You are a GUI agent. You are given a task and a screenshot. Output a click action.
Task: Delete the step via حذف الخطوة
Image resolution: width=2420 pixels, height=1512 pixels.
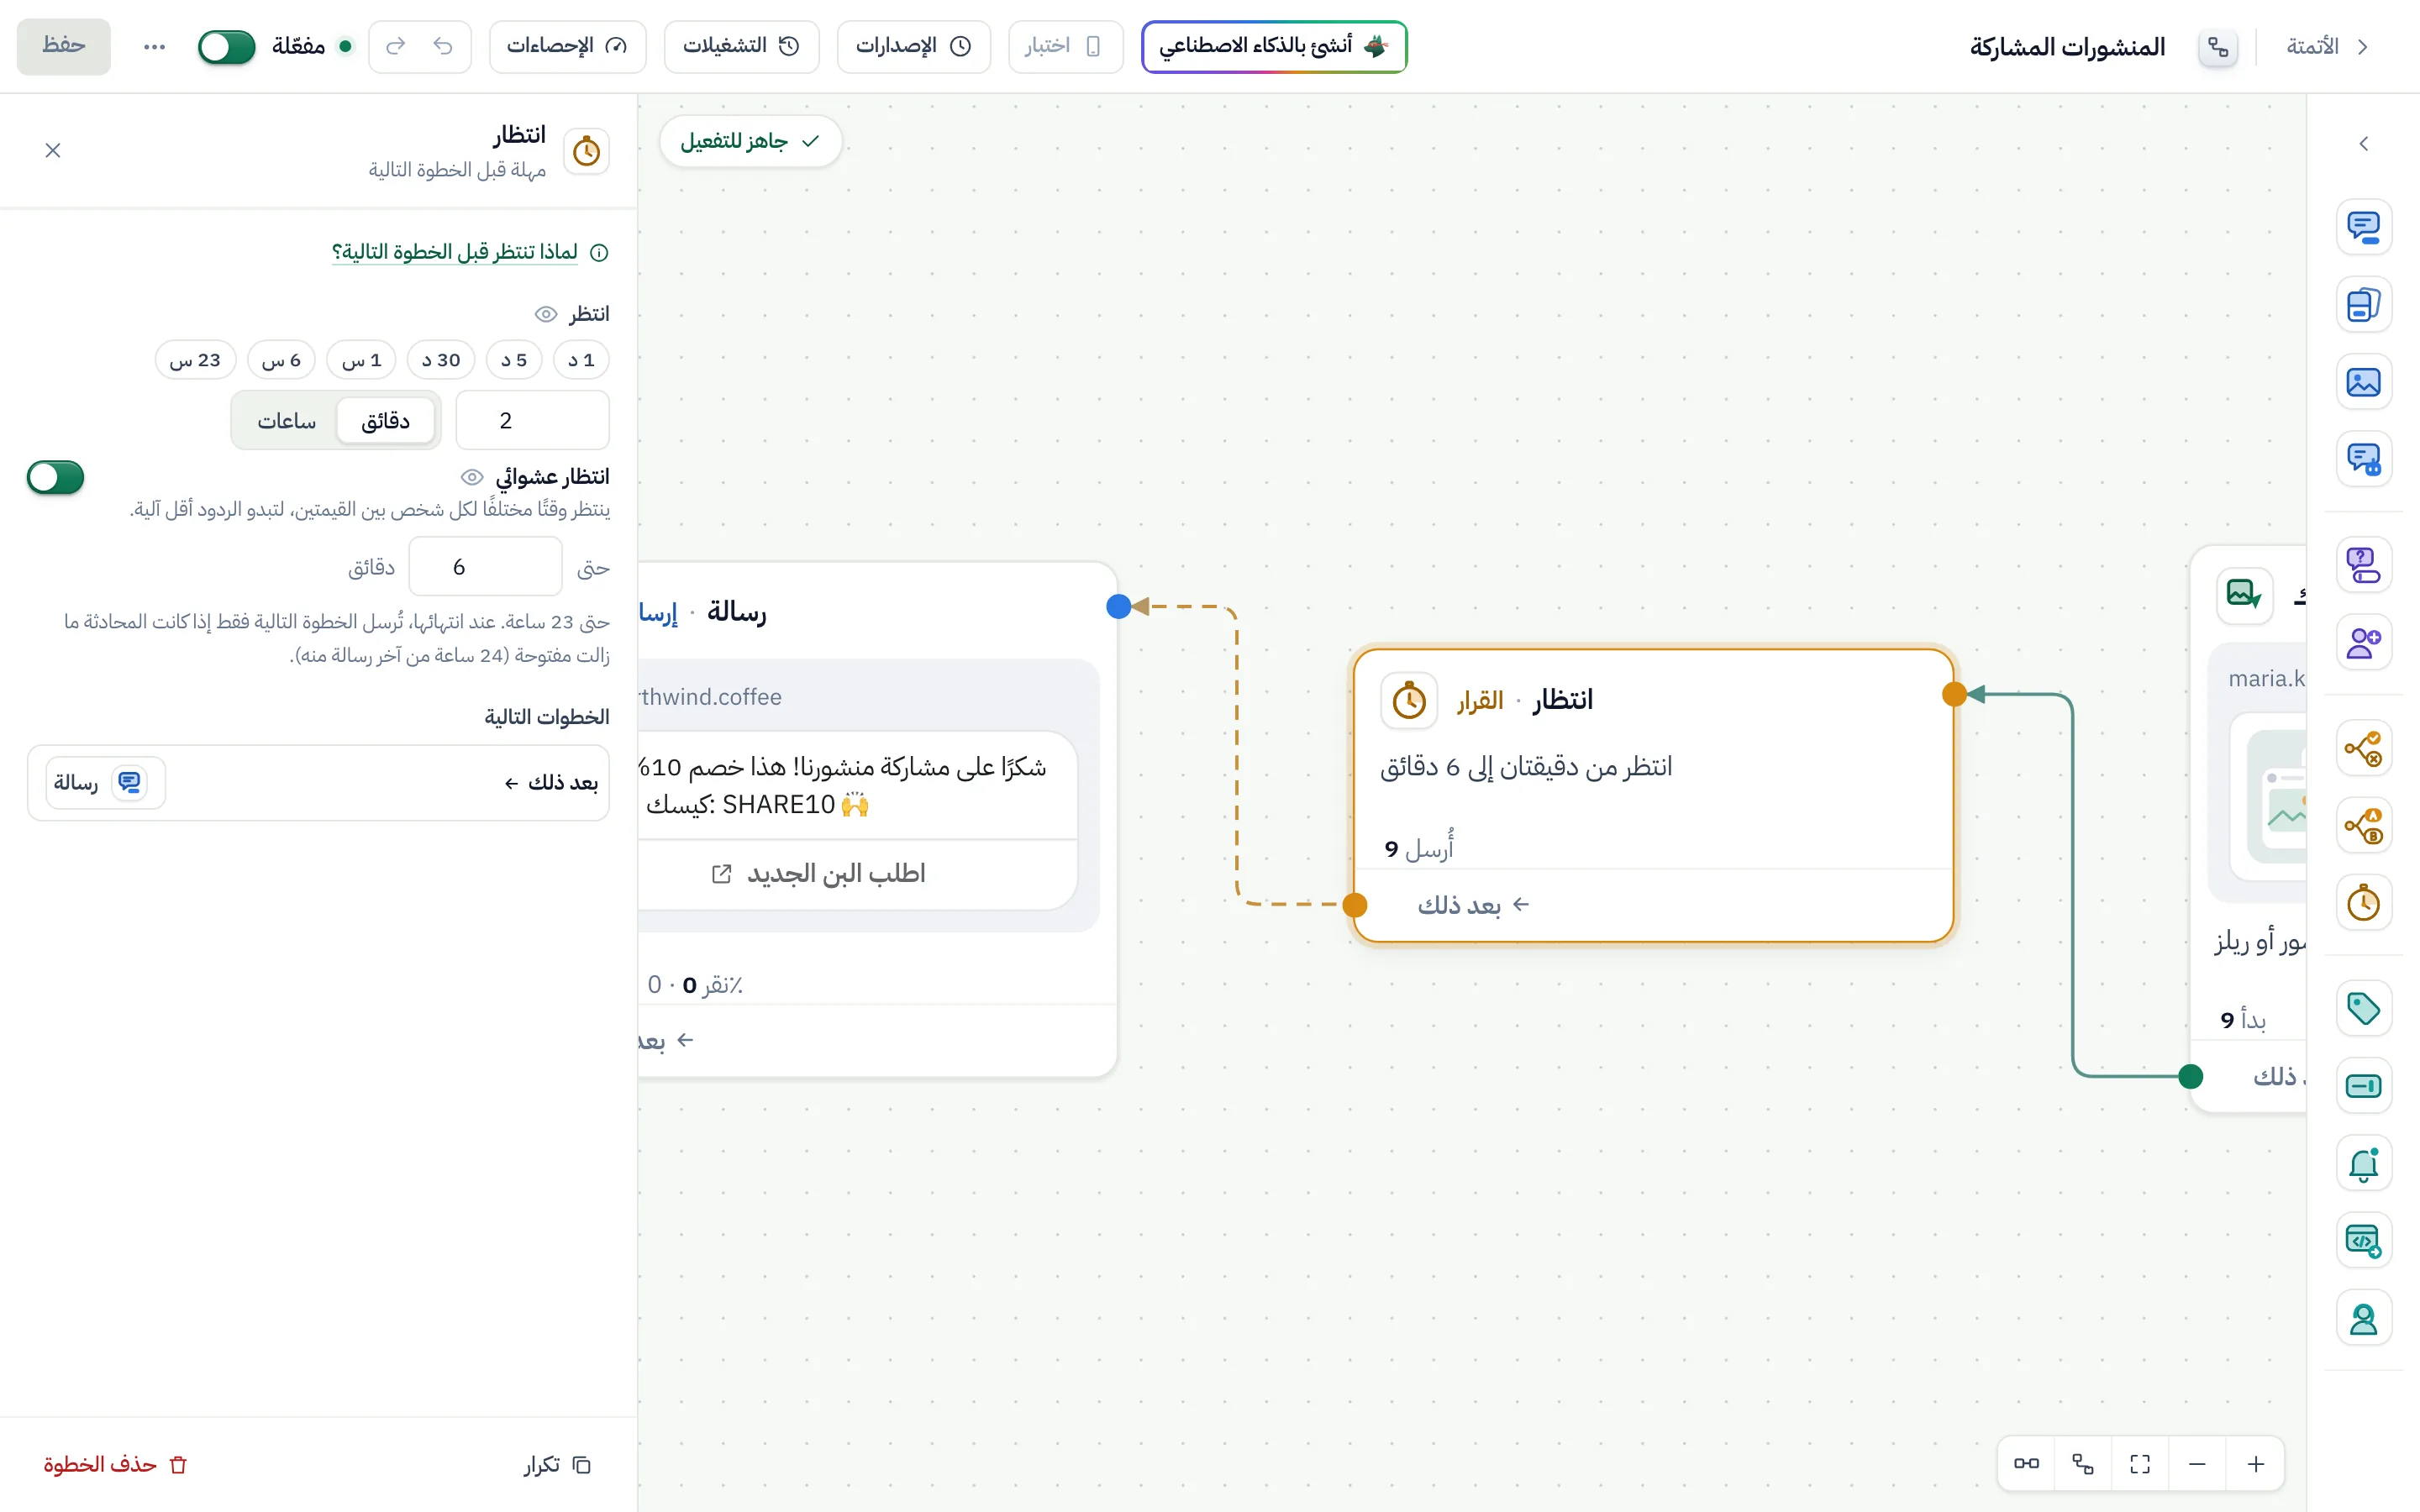click(116, 1465)
